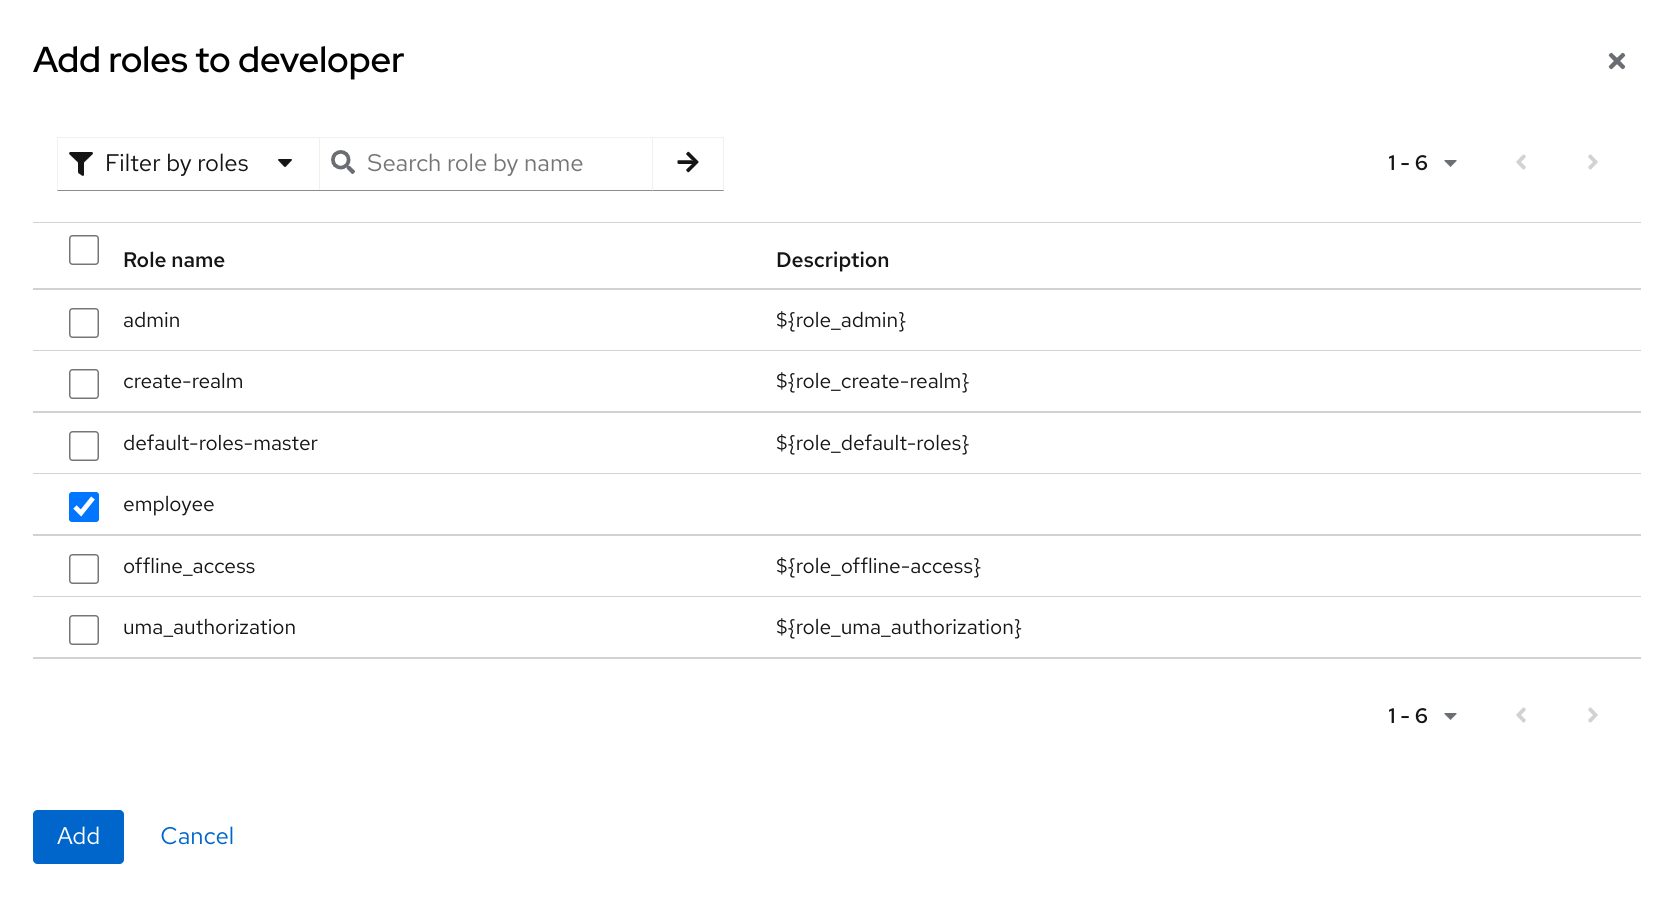Expand top 1 - 6 per-page dropdown
This screenshot has height=898, width=1676.
pos(1422,164)
